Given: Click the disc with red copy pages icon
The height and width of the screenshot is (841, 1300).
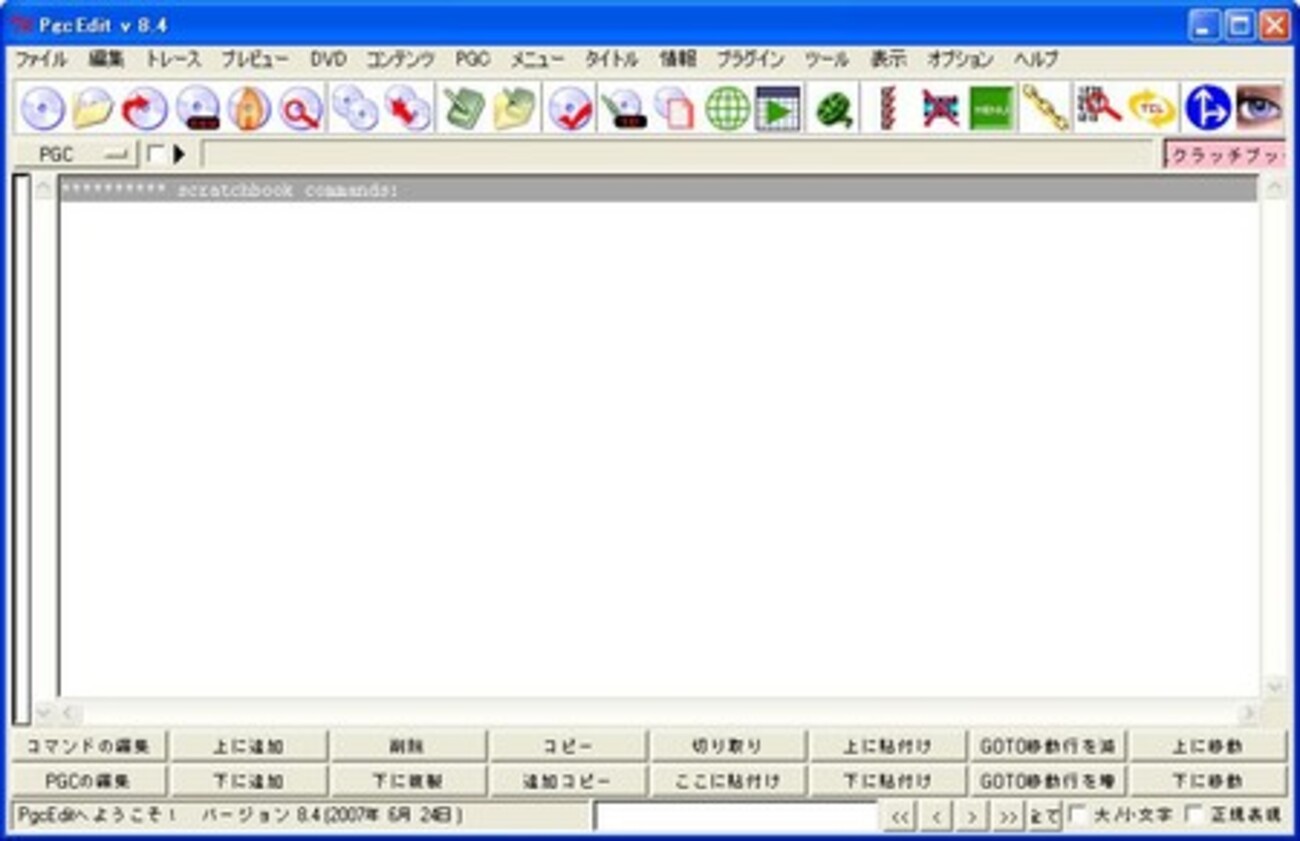Looking at the screenshot, I should [x=675, y=108].
